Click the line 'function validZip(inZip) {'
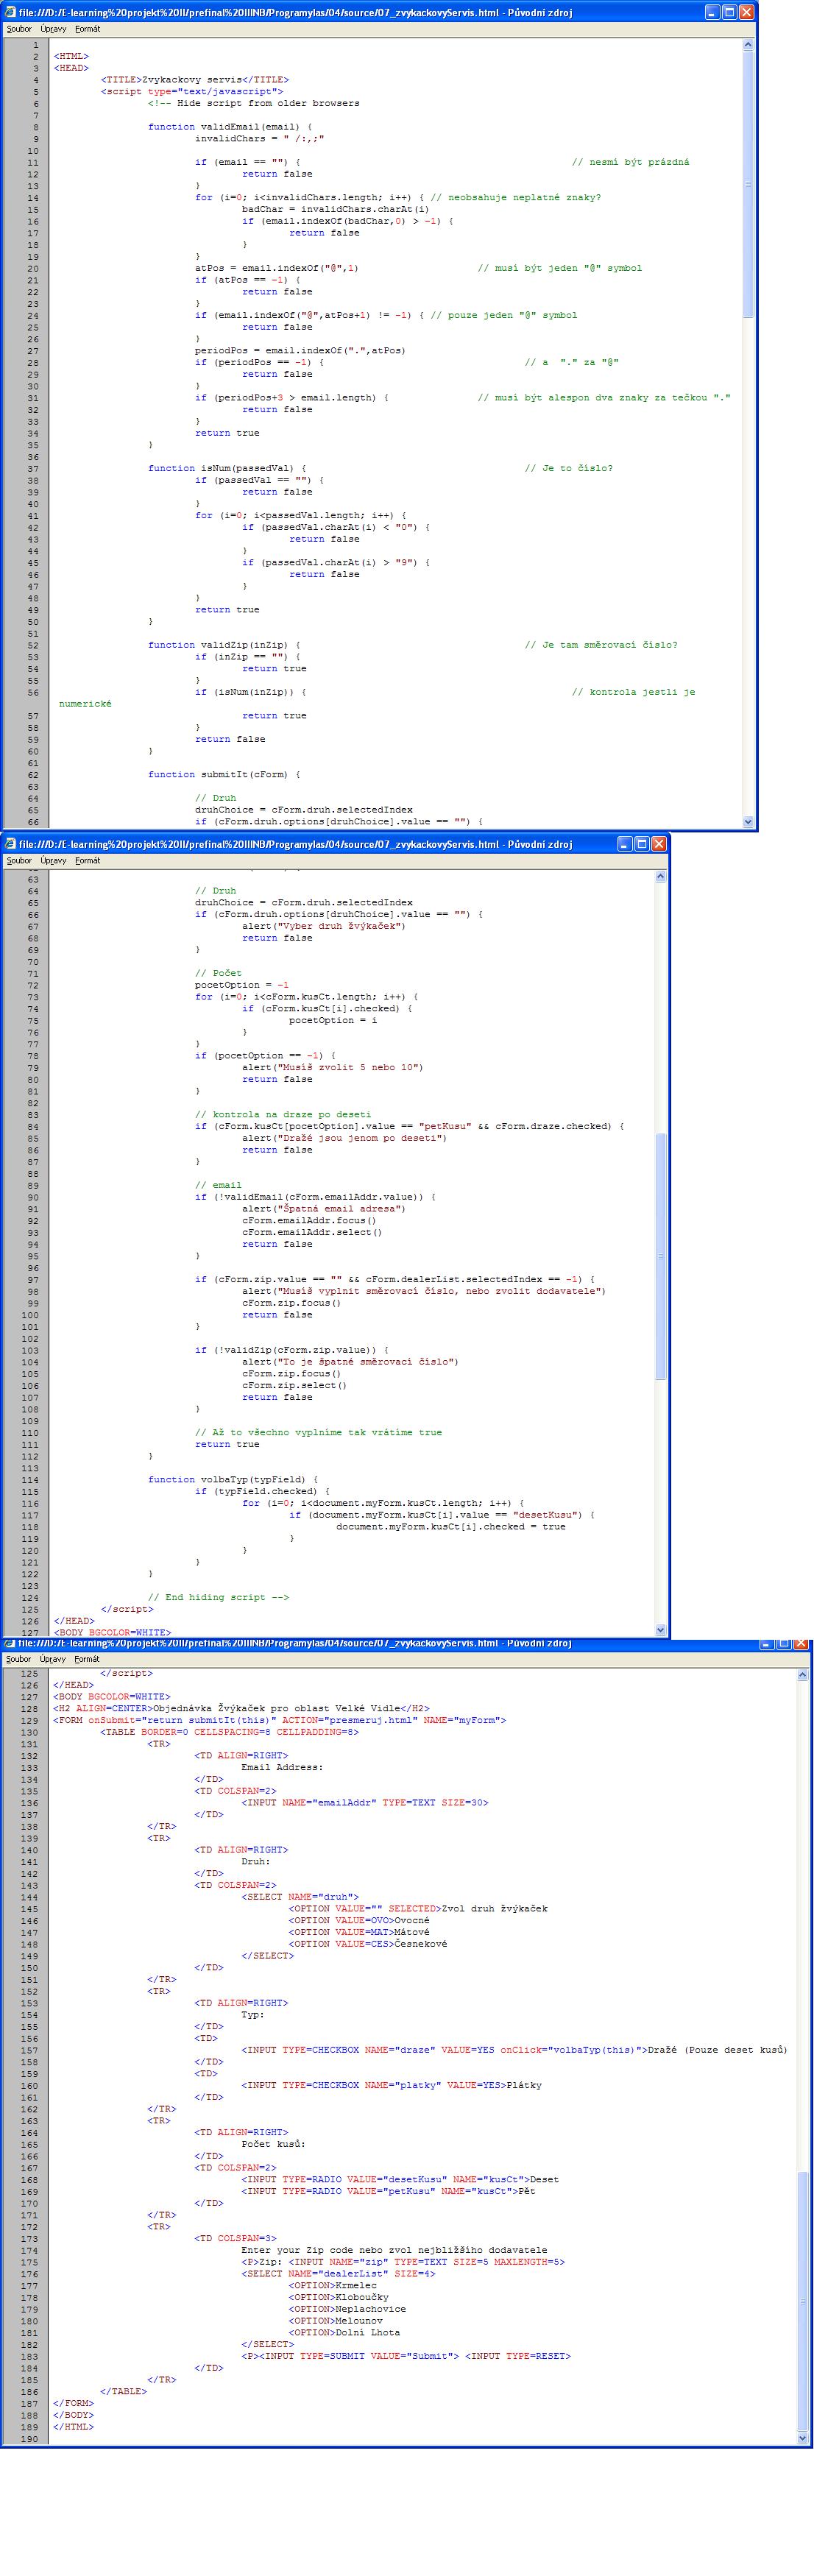The width and height of the screenshot is (814, 2576). [x=224, y=645]
